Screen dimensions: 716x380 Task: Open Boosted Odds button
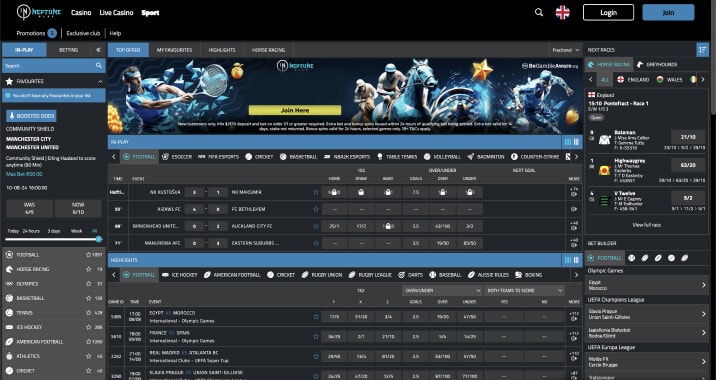point(32,116)
